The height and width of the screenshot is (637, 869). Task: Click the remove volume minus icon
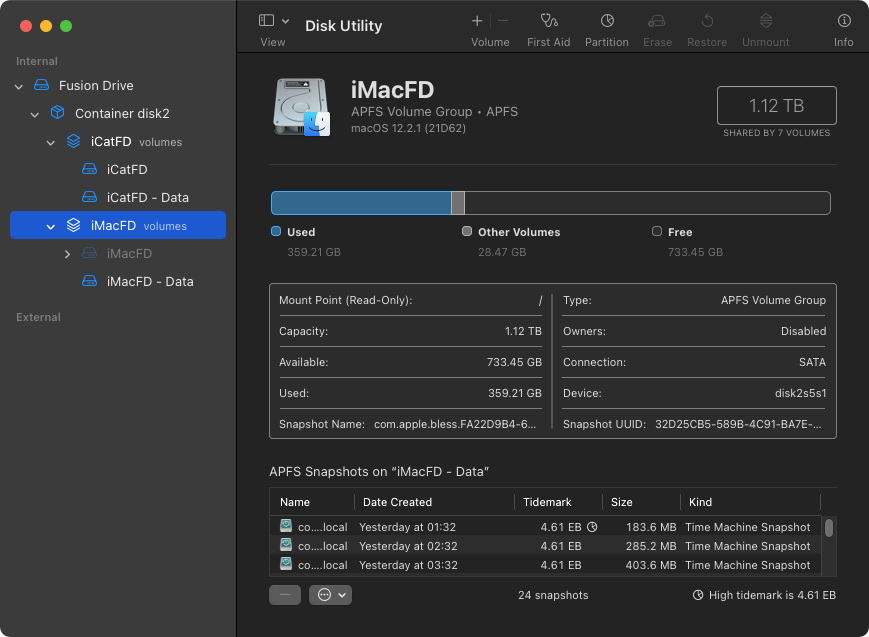[503, 21]
